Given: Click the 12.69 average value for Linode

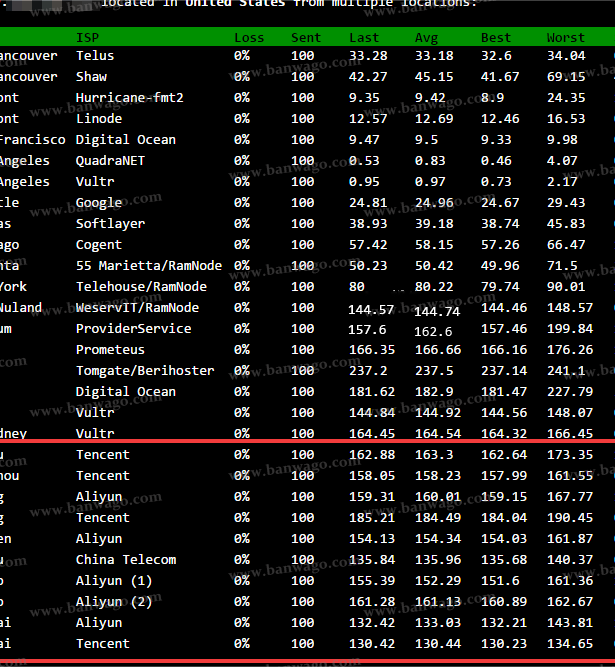Looking at the screenshot, I should coord(434,119).
